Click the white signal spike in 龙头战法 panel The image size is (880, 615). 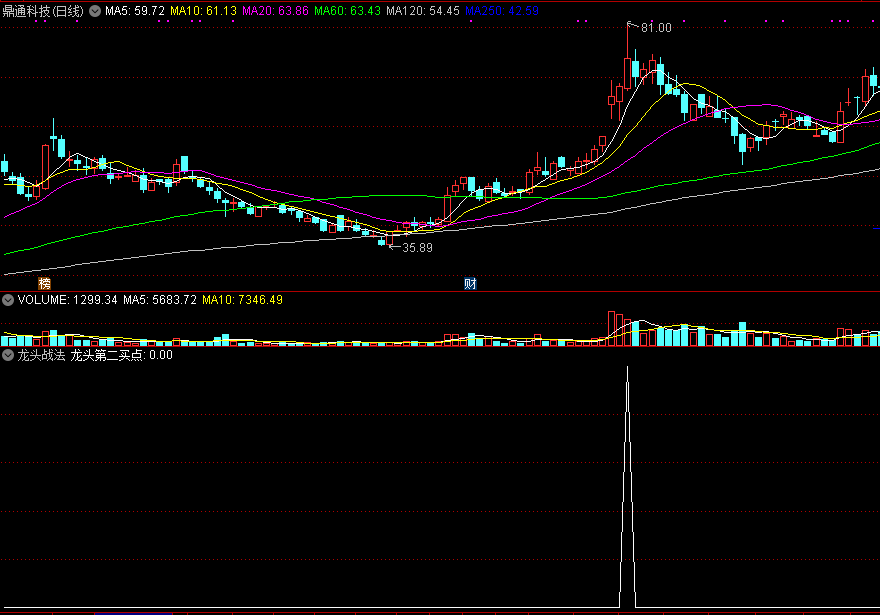pyautogui.click(x=627, y=487)
